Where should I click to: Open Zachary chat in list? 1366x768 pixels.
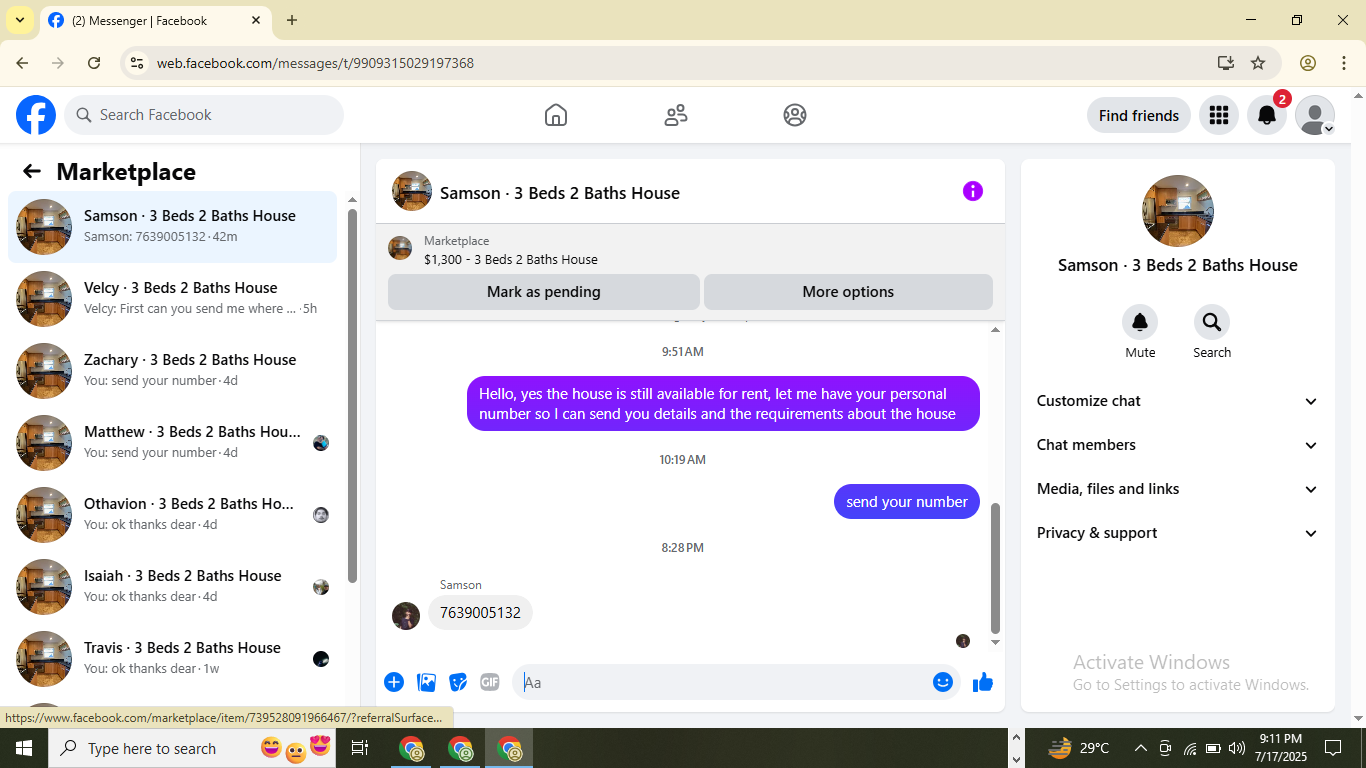point(173,371)
